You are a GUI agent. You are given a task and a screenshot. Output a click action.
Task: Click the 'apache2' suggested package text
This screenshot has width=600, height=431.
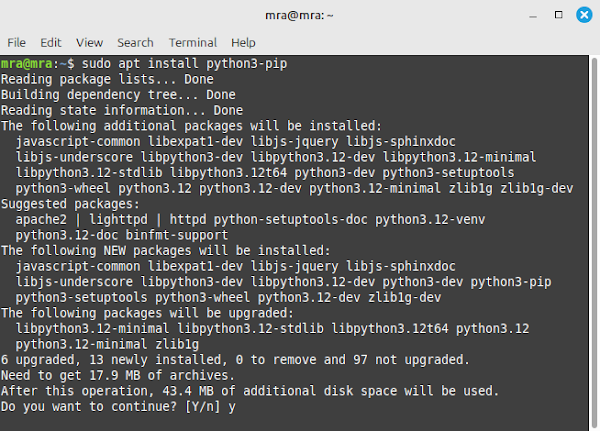pos(41,220)
